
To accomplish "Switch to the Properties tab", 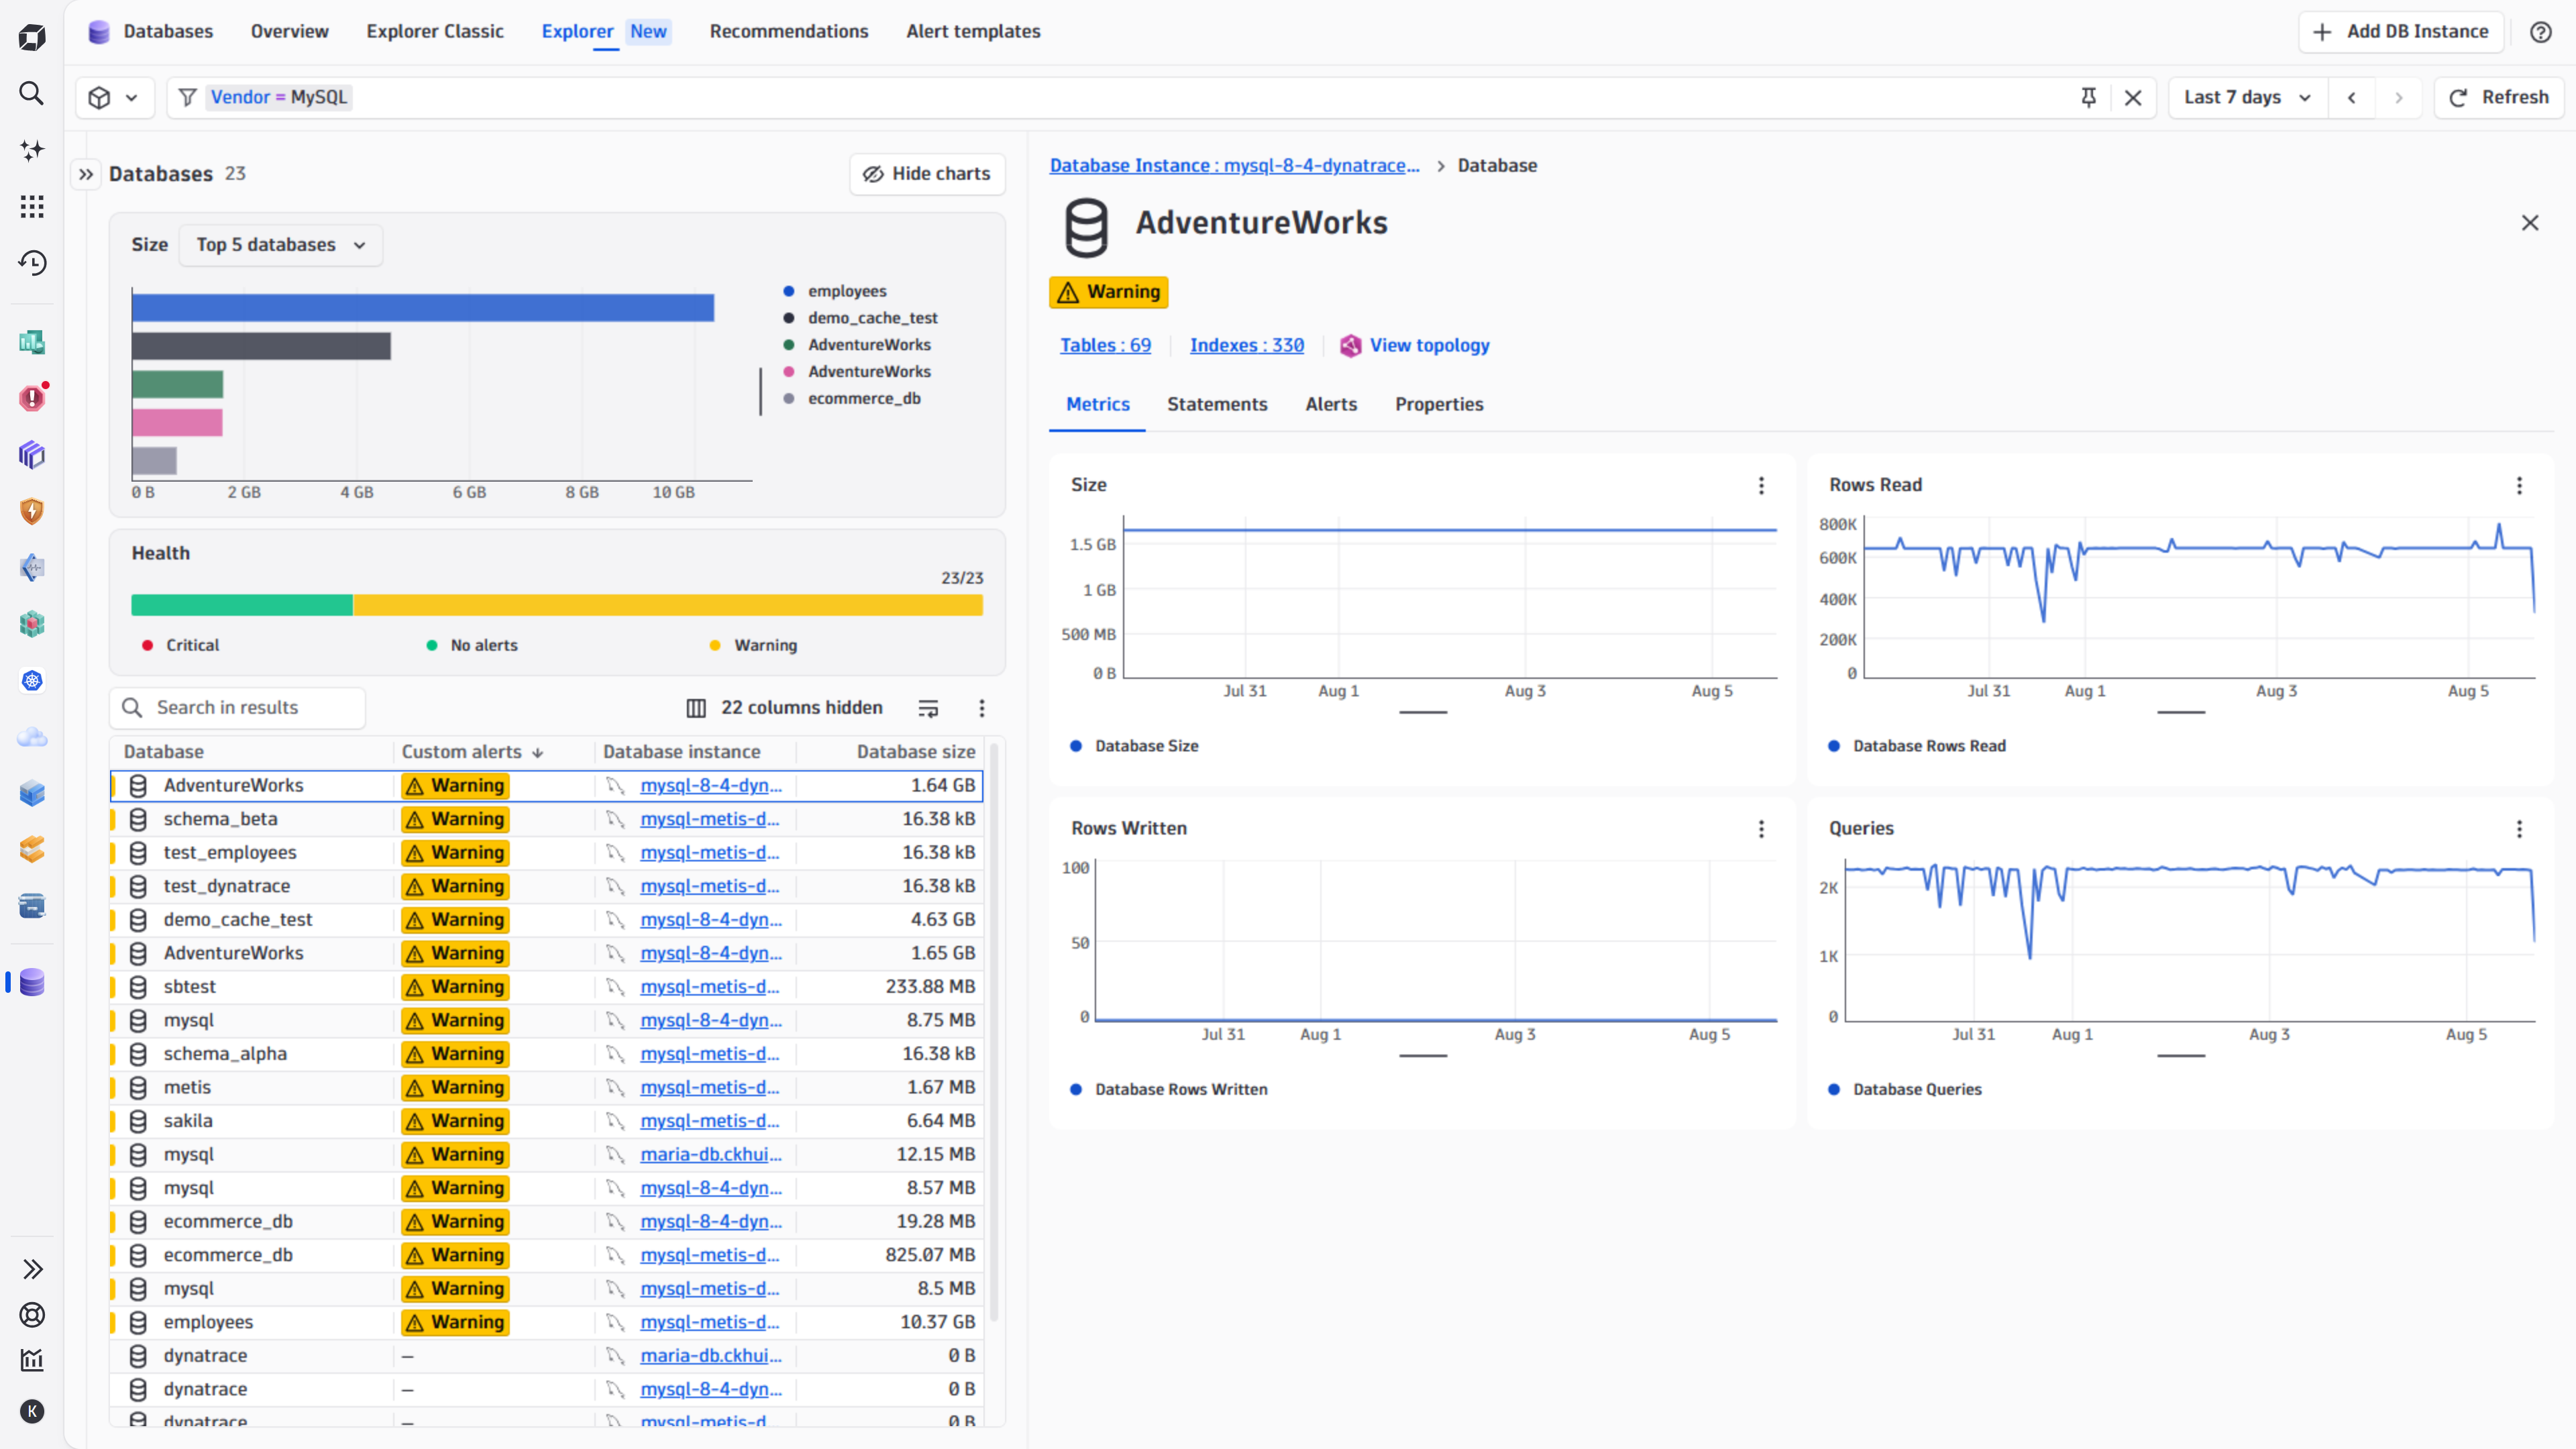I will [1439, 404].
